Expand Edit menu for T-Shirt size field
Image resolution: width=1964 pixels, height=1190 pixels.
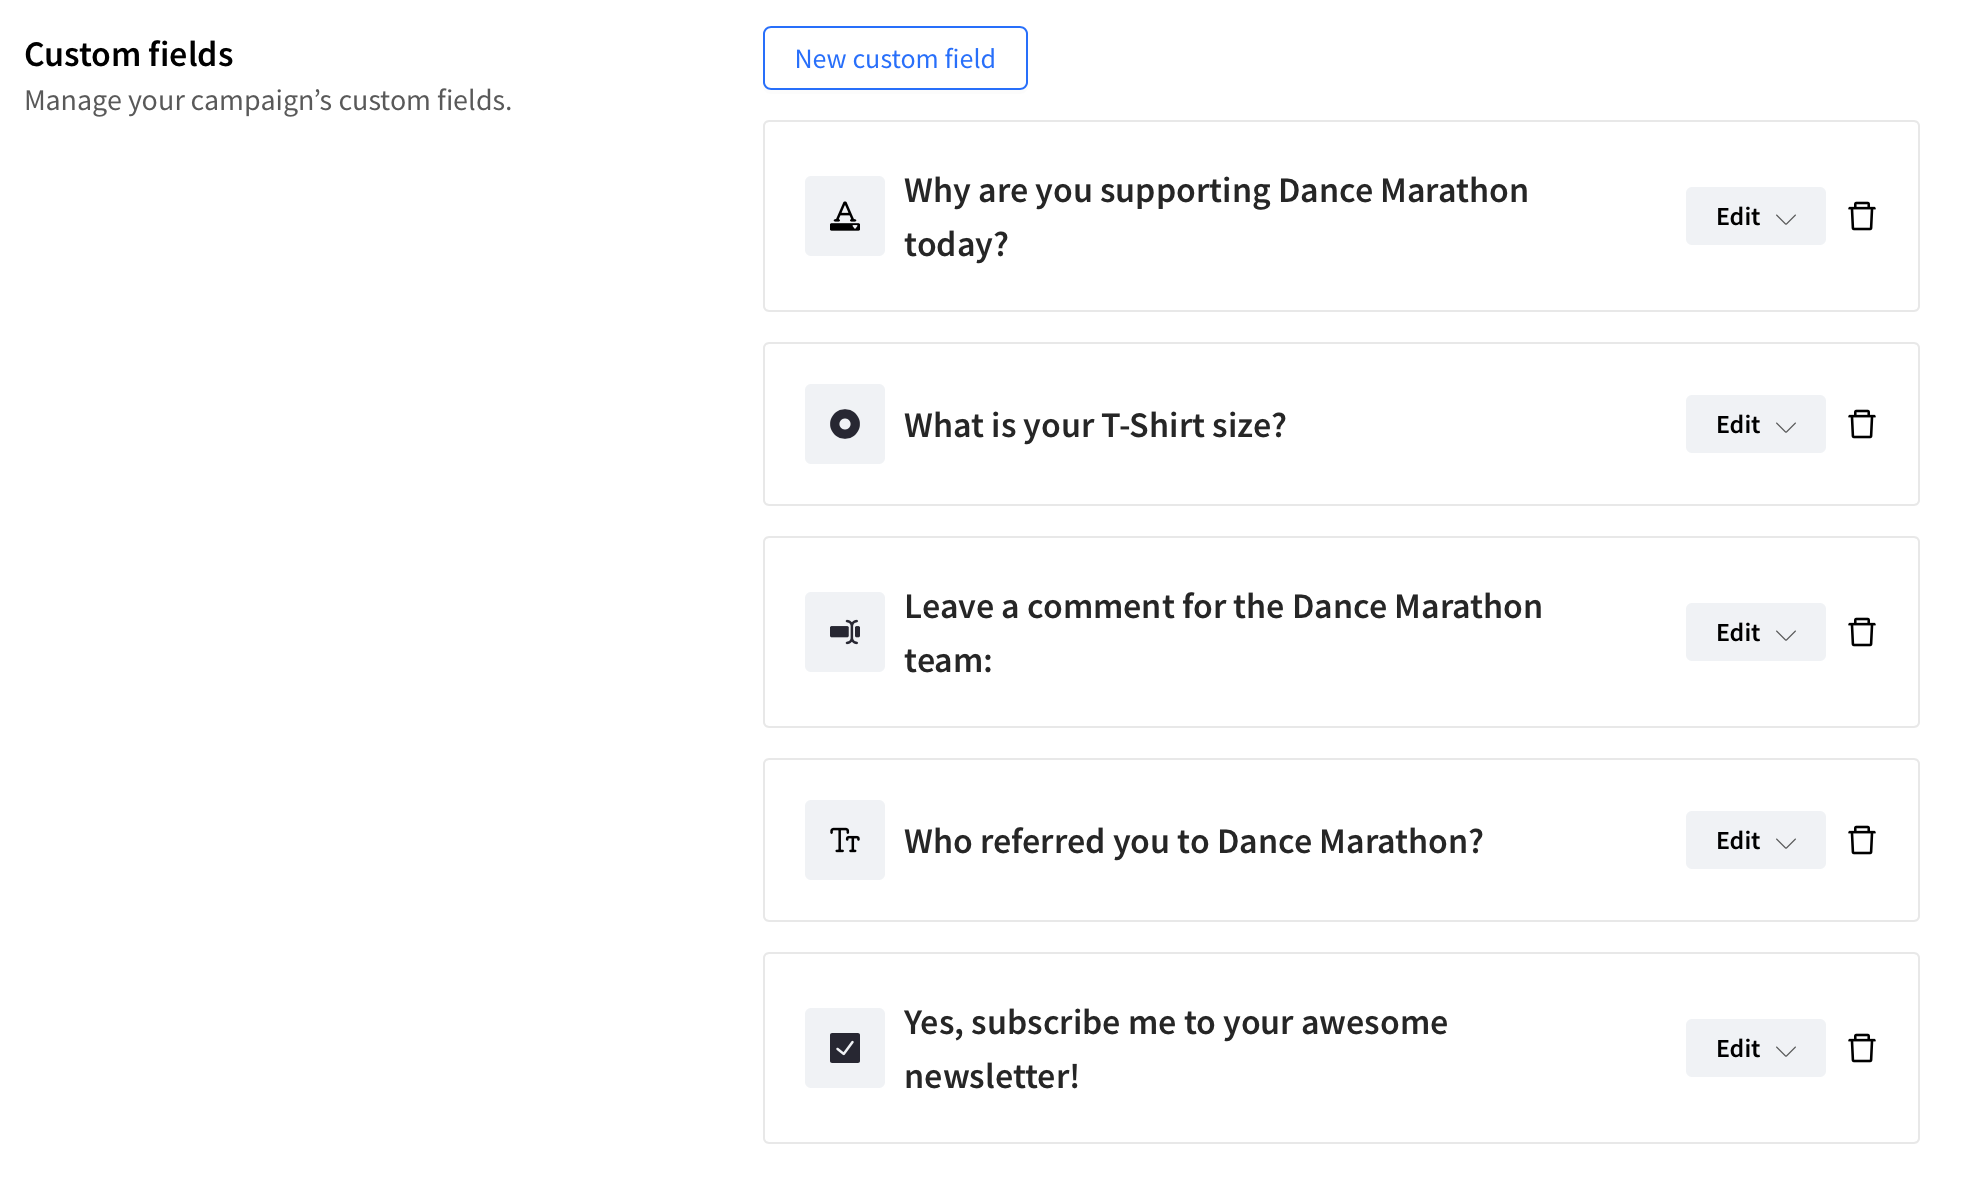click(x=1755, y=424)
